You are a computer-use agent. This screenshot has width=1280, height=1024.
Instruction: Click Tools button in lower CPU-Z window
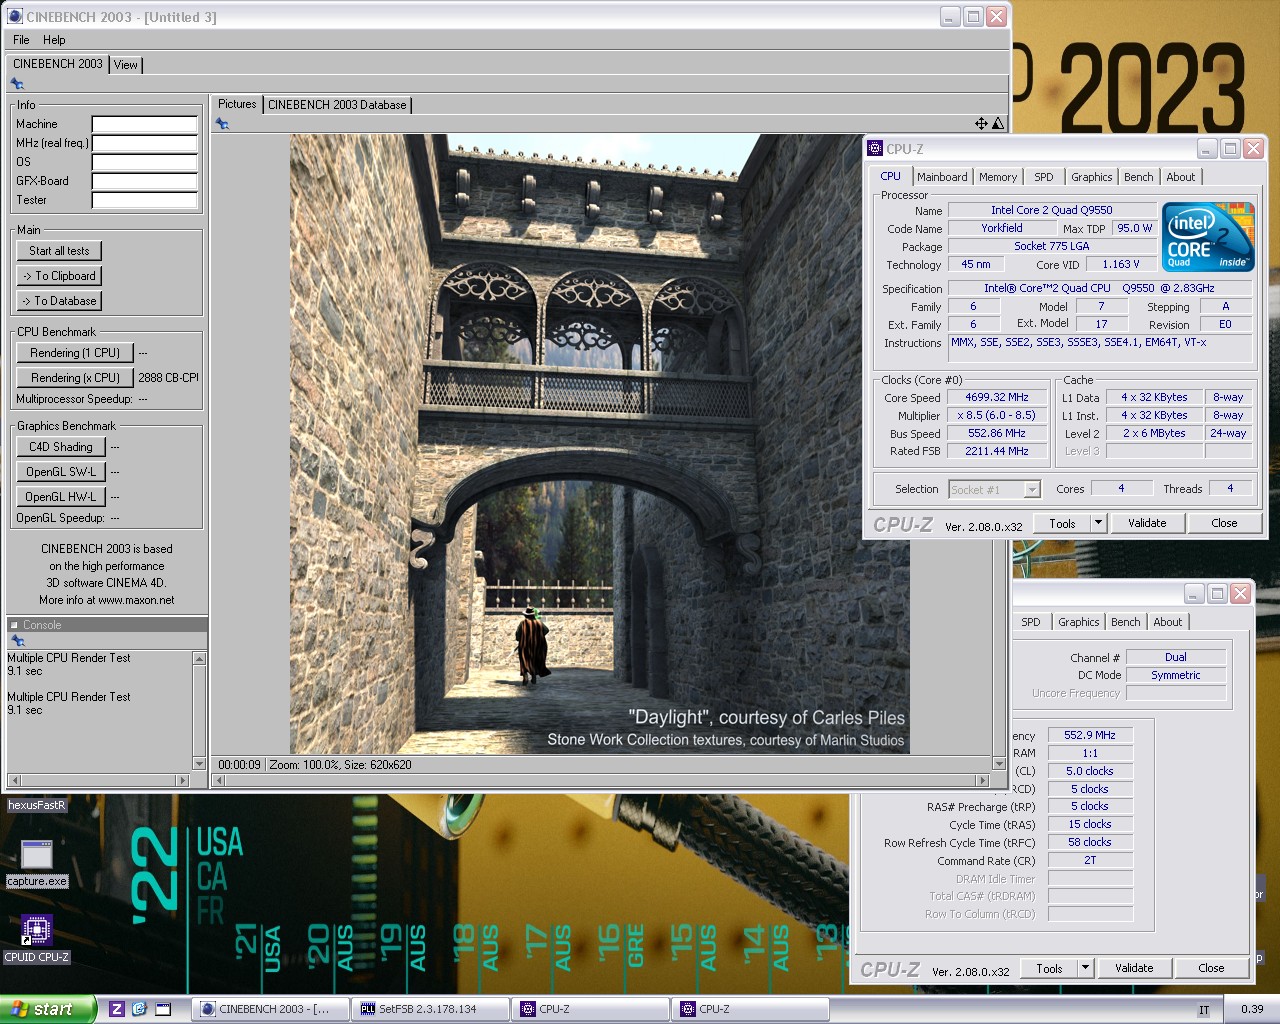tap(1049, 968)
